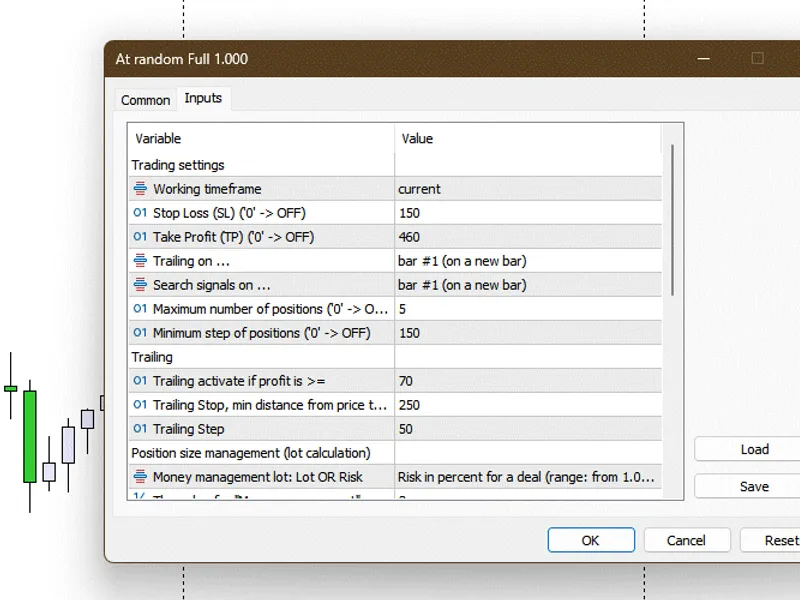Select the 'Stop Loss (SL)' variable label
The width and height of the screenshot is (800, 600).
click(x=229, y=213)
